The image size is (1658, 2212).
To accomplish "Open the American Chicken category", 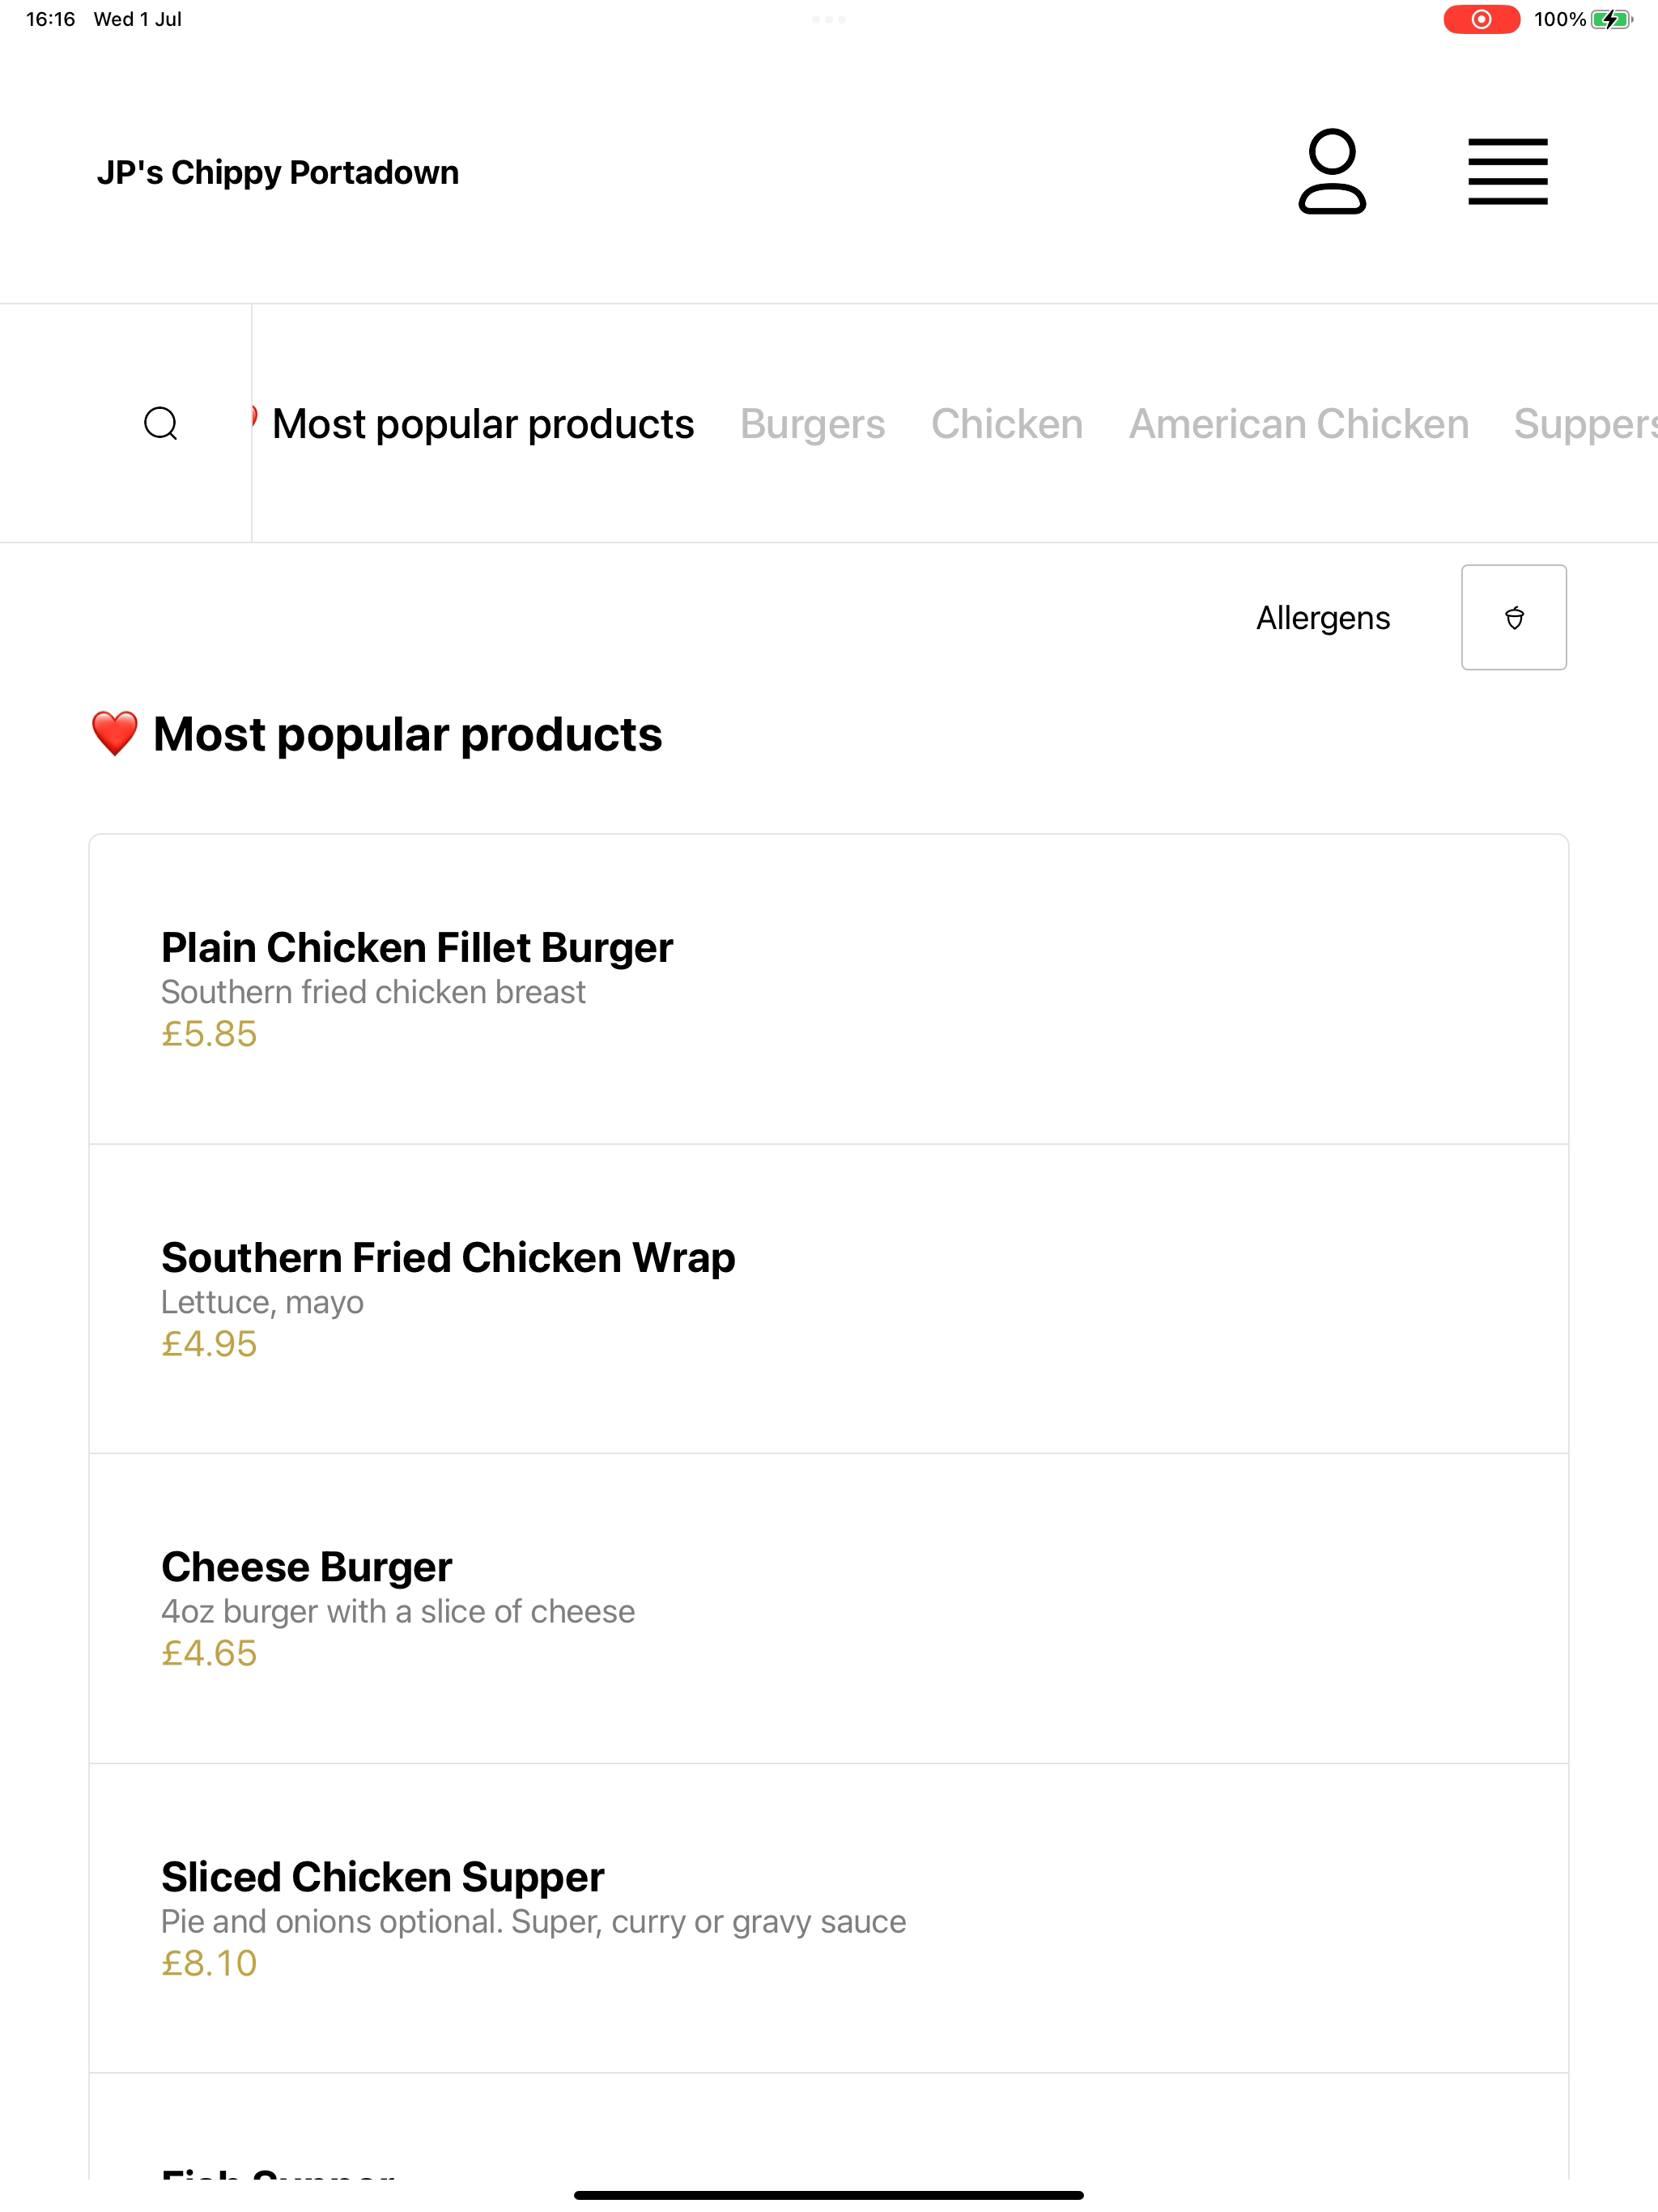I will tap(1299, 424).
